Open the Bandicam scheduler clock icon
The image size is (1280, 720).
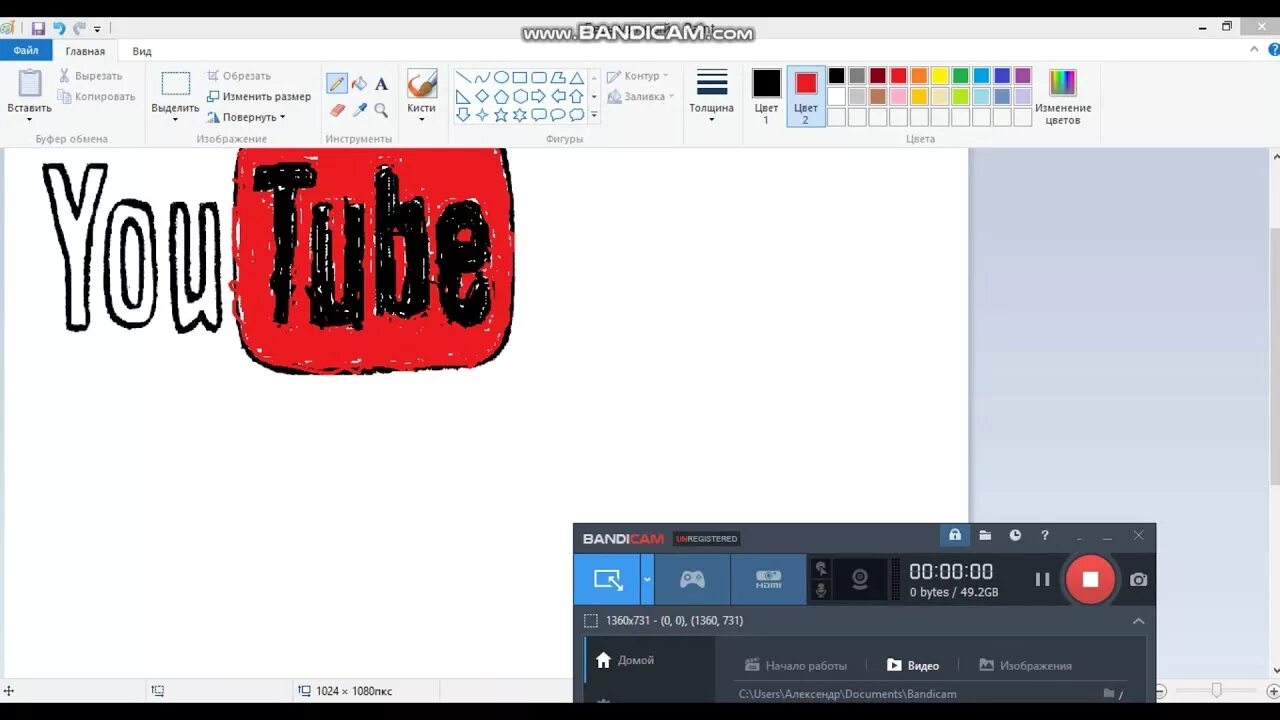[x=1015, y=535]
